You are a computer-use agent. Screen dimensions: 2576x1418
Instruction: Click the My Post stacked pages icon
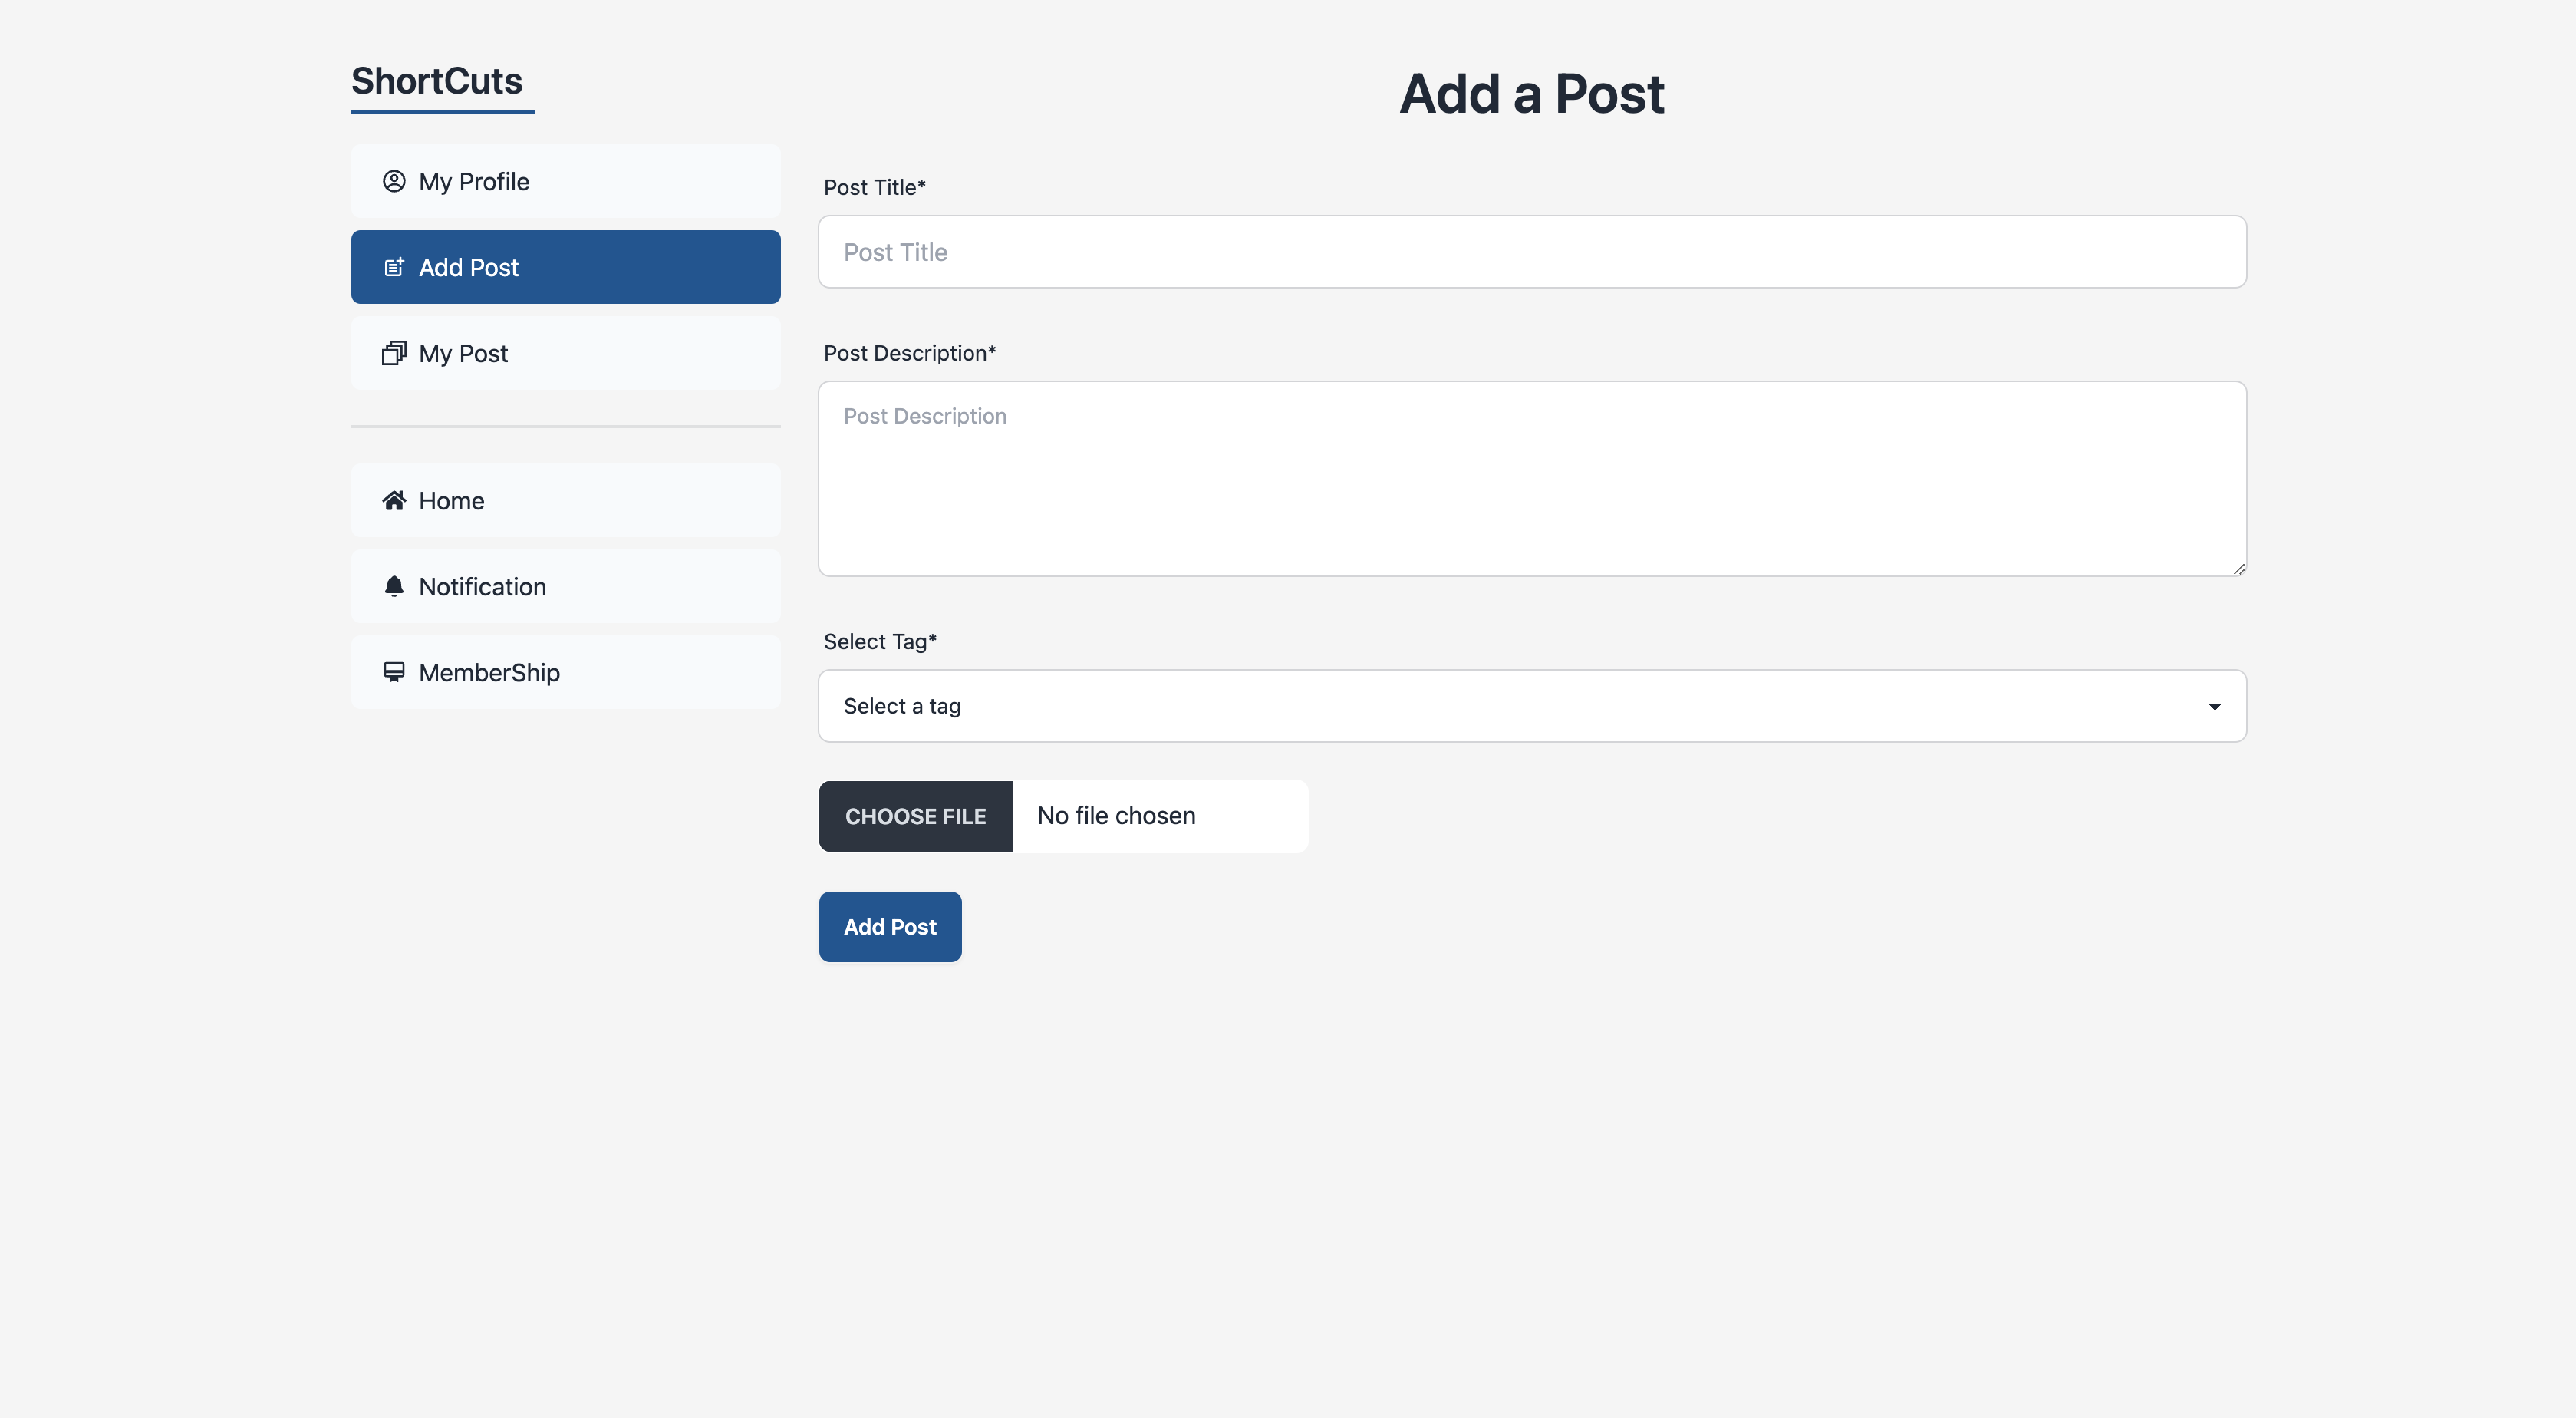(394, 353)
